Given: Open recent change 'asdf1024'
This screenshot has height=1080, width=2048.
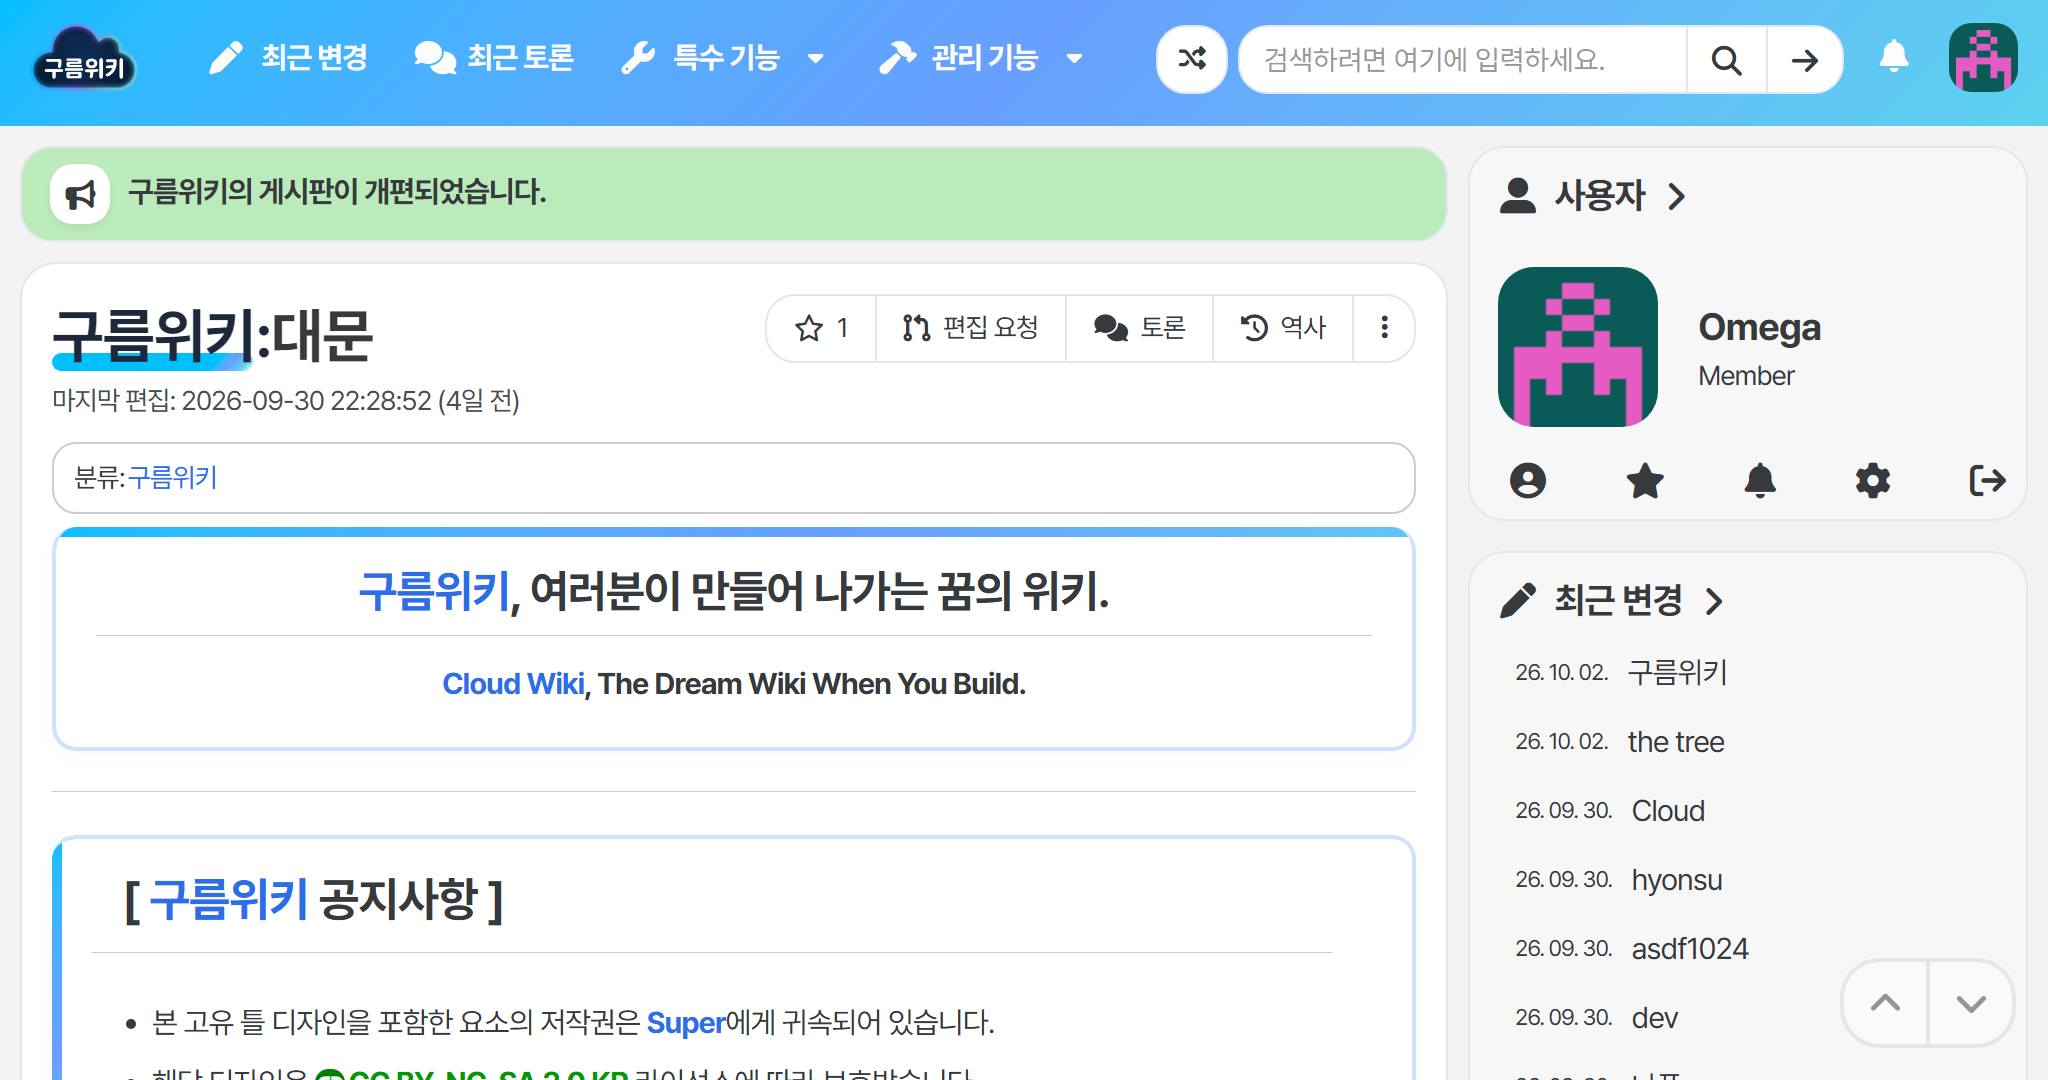Looking at the screenshot, I should point(1690,949).
